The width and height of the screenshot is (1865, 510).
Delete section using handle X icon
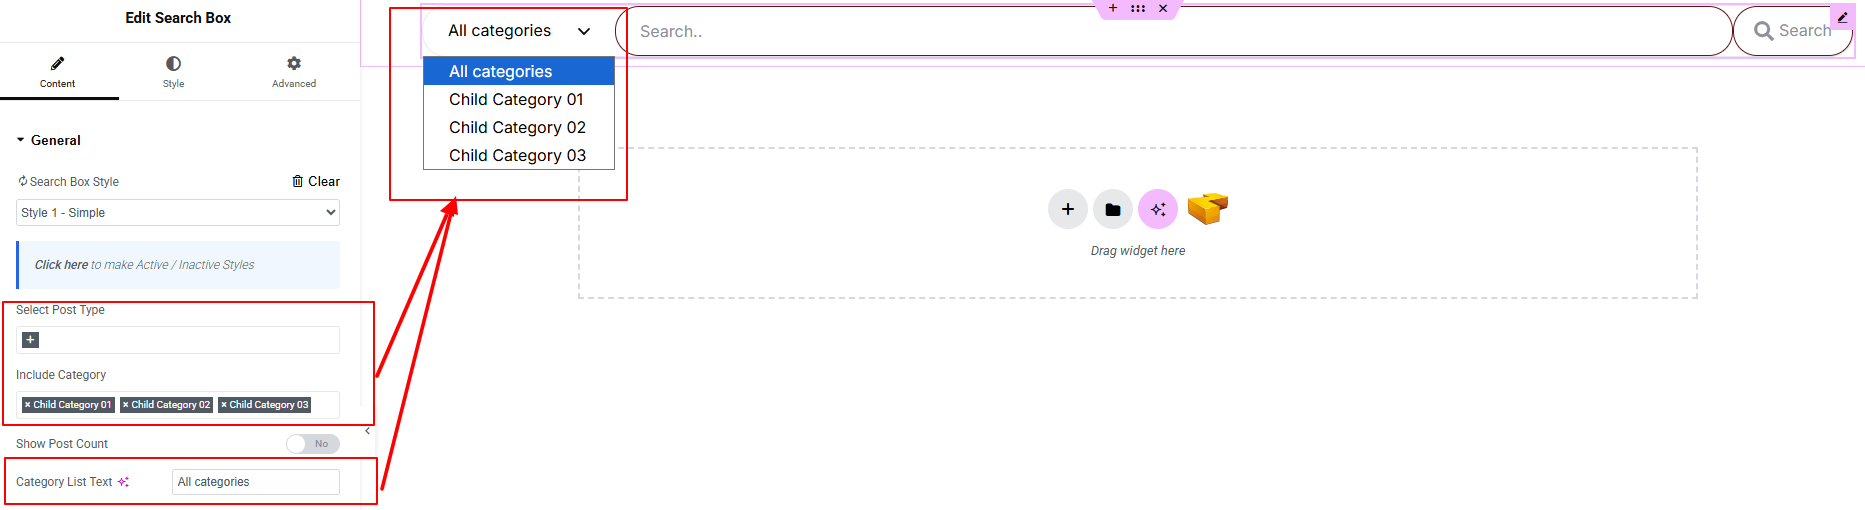[1163, 8]
